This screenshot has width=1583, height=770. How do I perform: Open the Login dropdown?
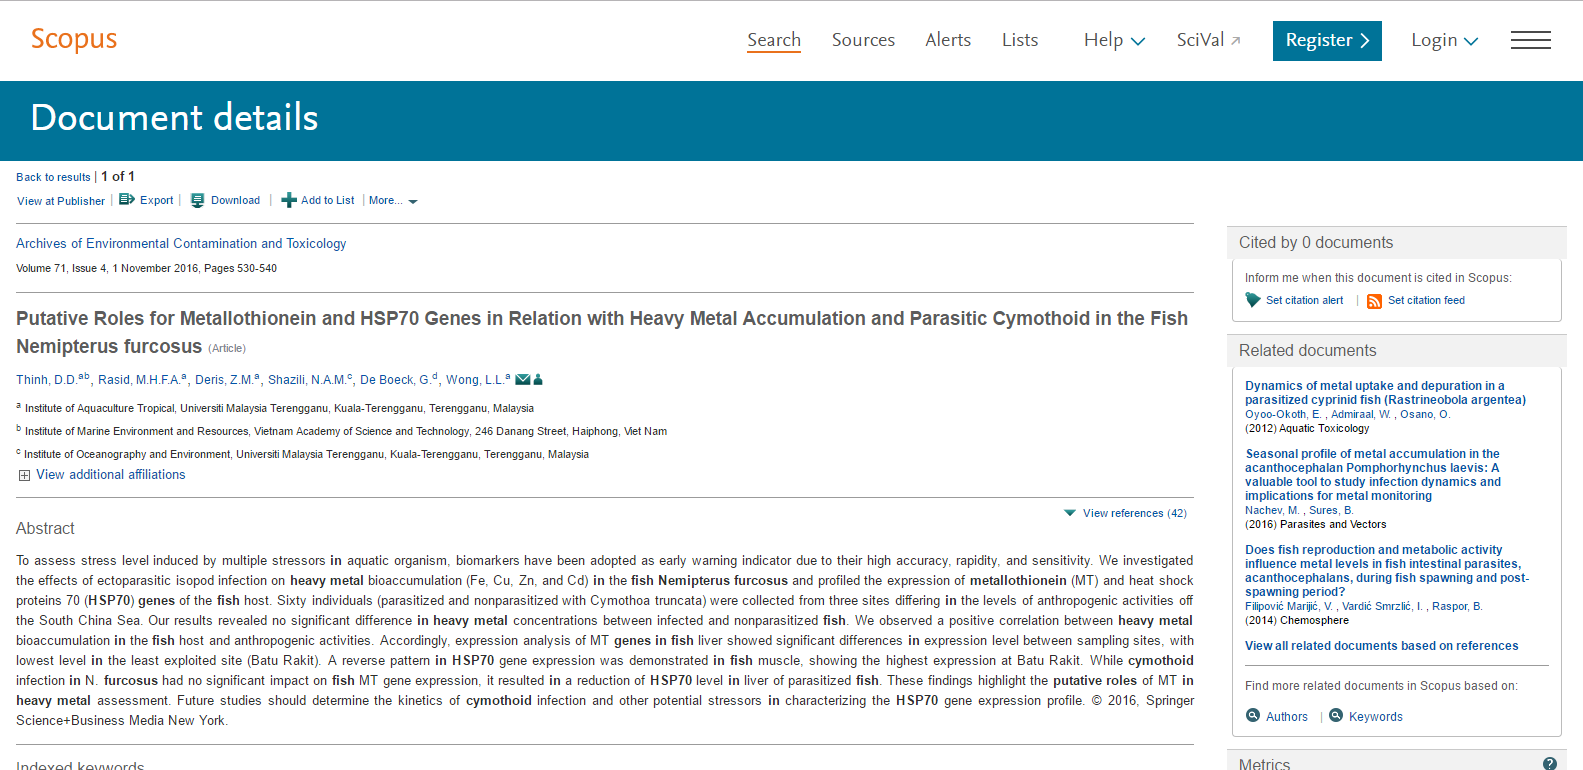click(x=1444, y=40)
